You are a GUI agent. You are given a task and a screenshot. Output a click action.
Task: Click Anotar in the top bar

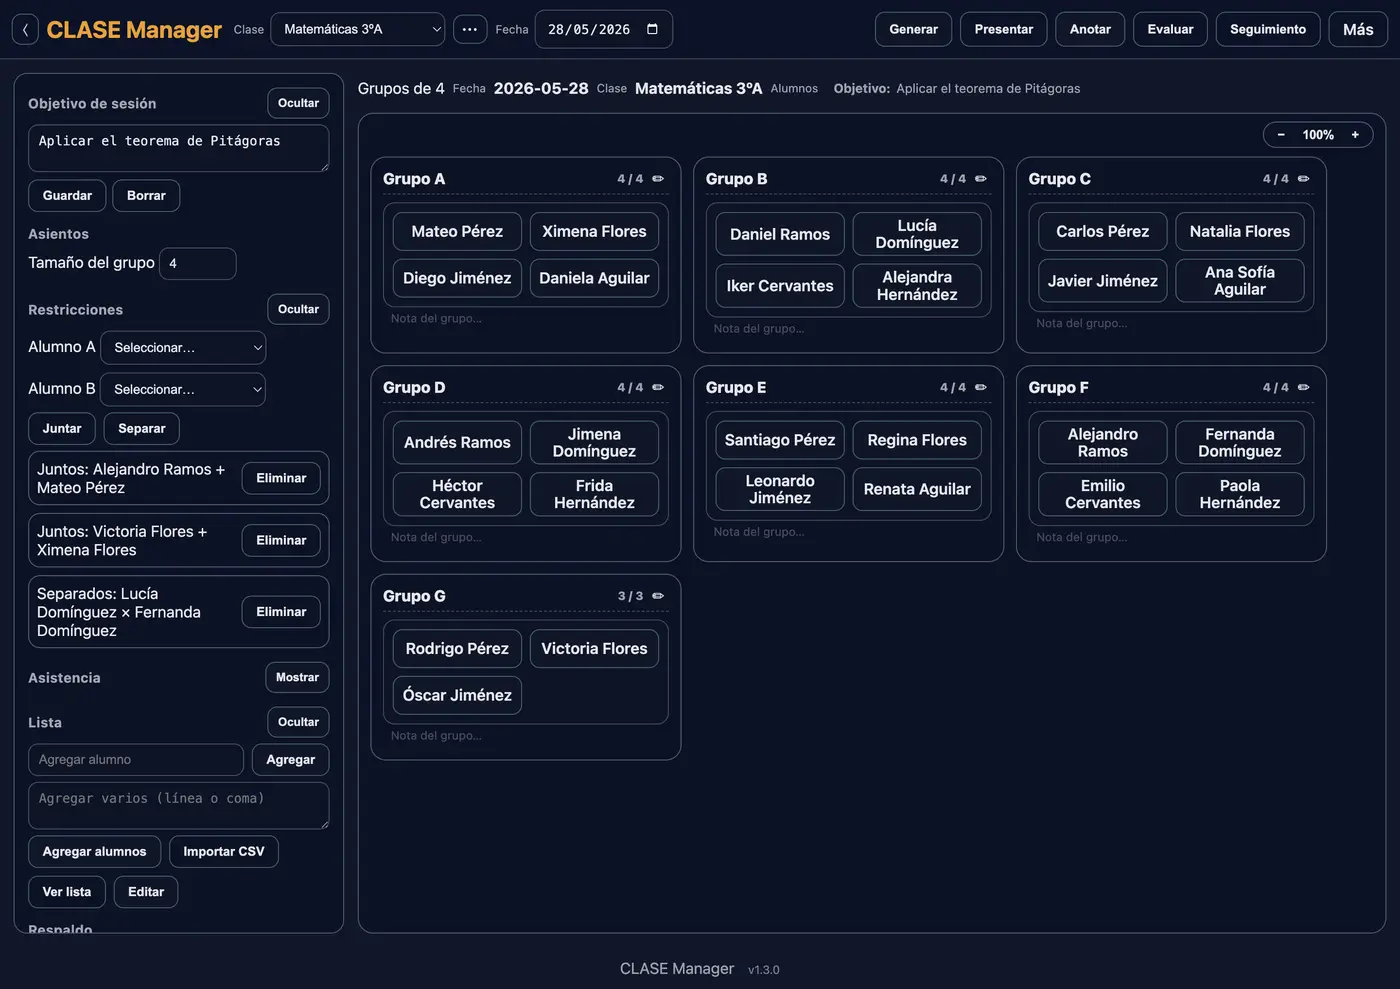(x=1090, y=29)
